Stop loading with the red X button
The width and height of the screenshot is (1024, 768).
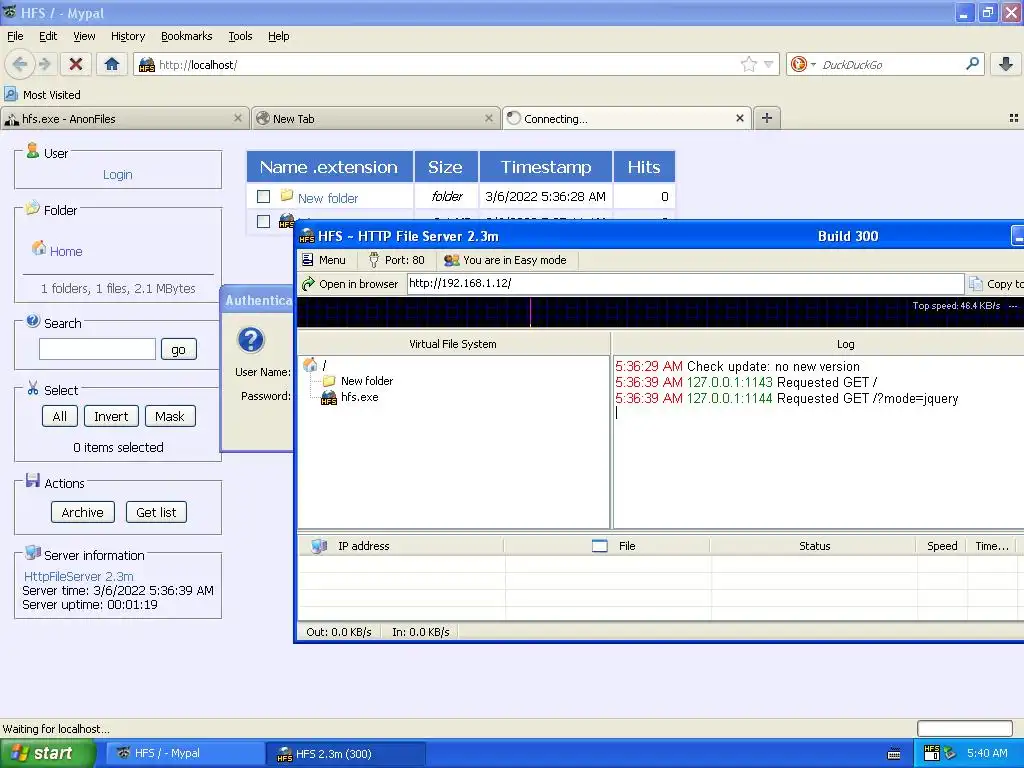76,64
